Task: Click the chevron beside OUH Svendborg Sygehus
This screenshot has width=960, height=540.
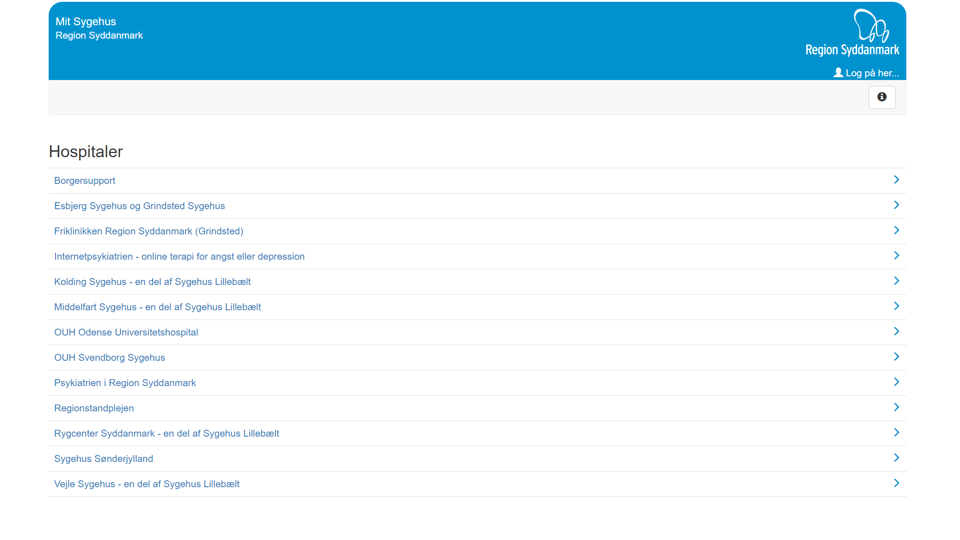Action: (x=896, y=357)
